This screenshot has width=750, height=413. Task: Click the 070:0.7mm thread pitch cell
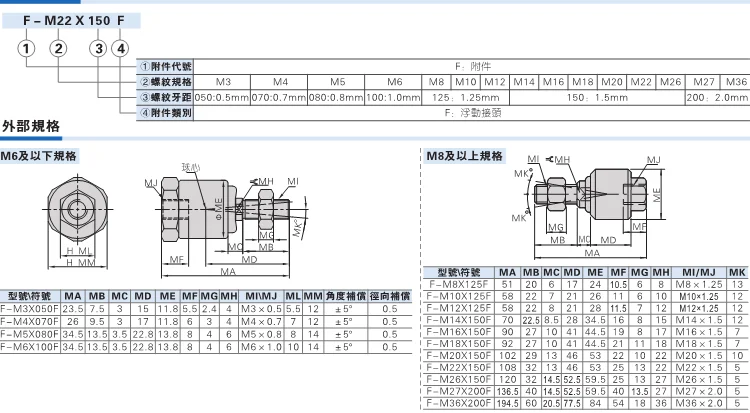(x=279, y=98)
